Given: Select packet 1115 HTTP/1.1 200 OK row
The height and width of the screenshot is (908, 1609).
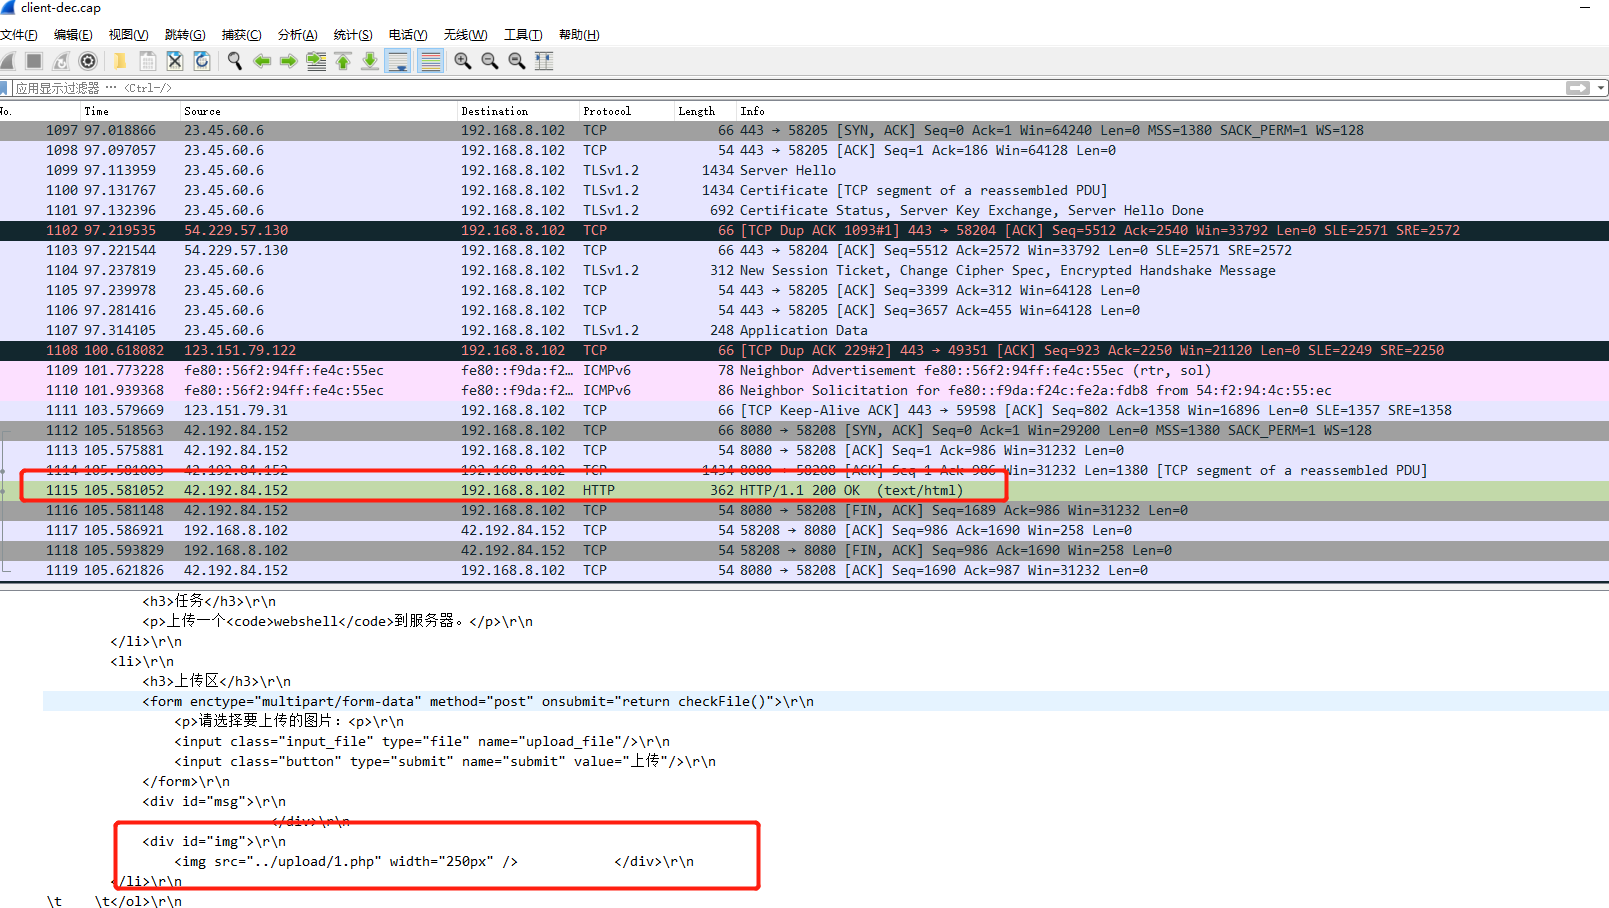Looking at the screenshot, I should (x=804, y=490).
